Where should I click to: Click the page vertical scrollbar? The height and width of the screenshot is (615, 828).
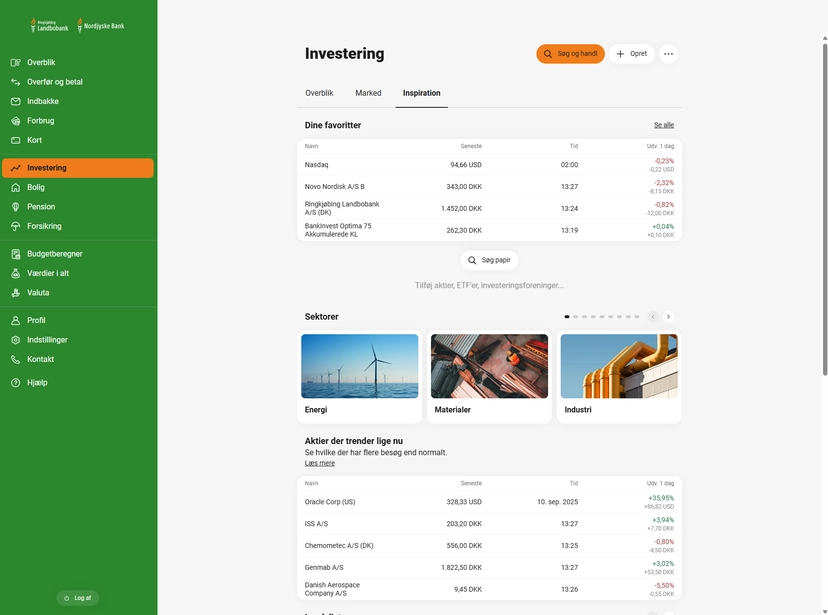coord(825,209)
